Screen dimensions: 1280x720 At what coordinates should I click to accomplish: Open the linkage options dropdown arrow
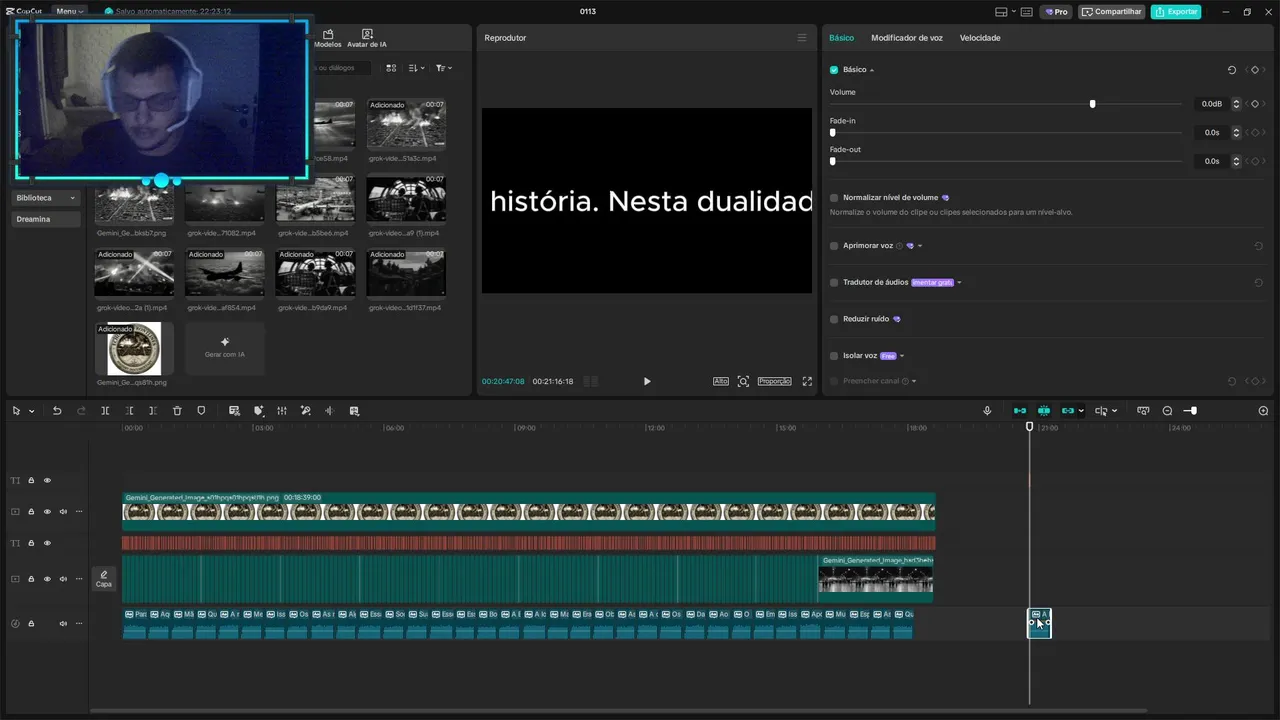[x=1081, y=411]
